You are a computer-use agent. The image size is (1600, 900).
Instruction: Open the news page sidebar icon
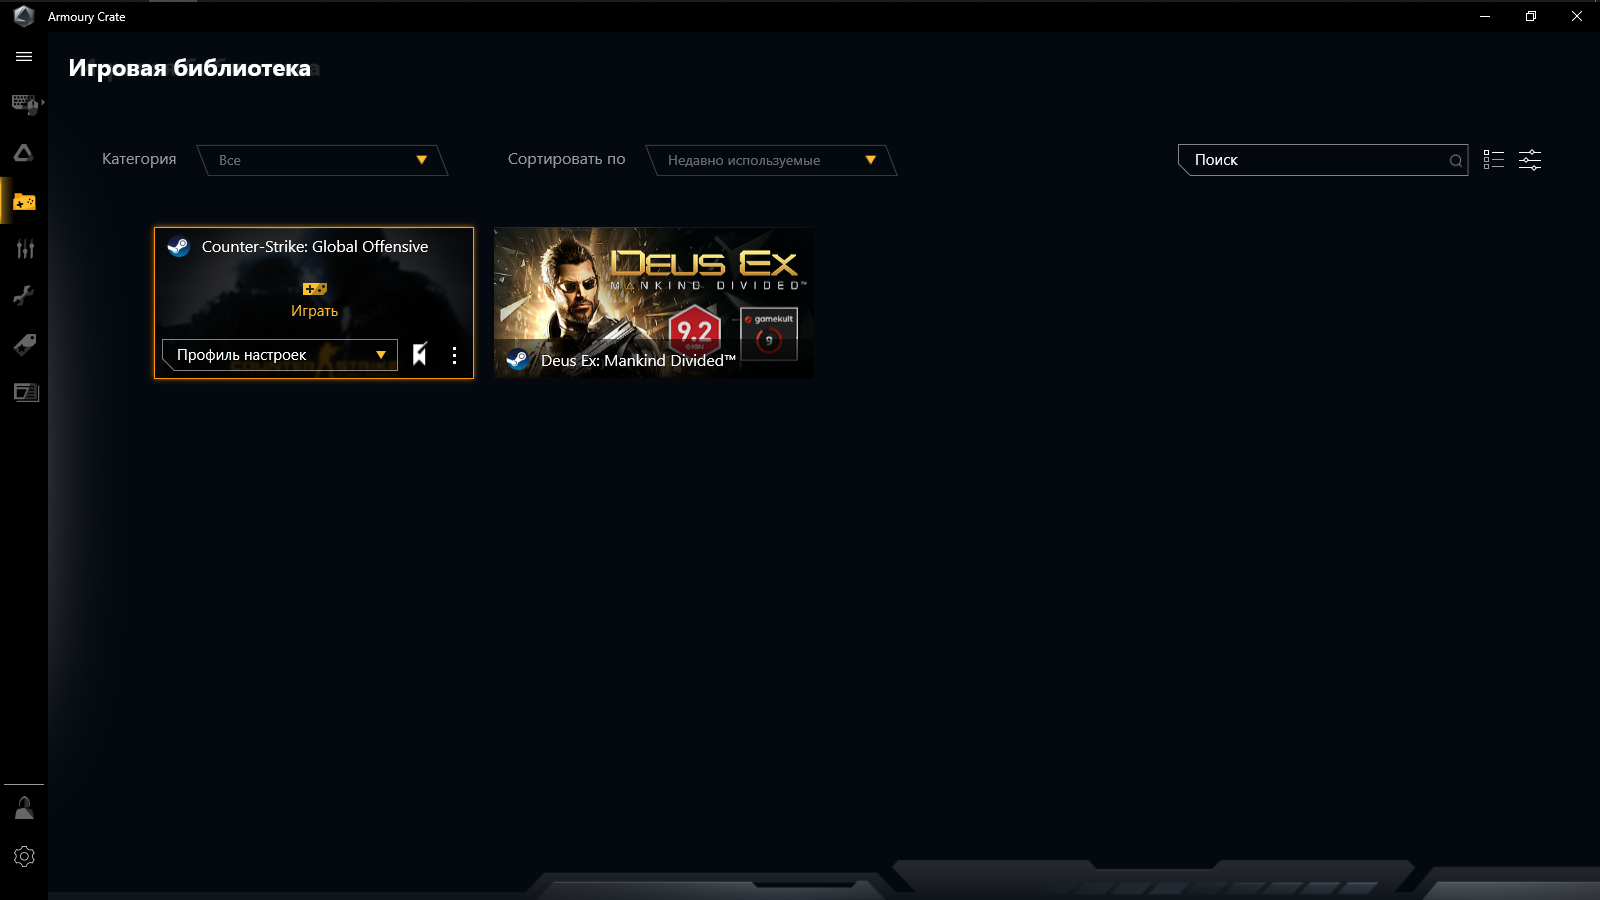point(24,393)
